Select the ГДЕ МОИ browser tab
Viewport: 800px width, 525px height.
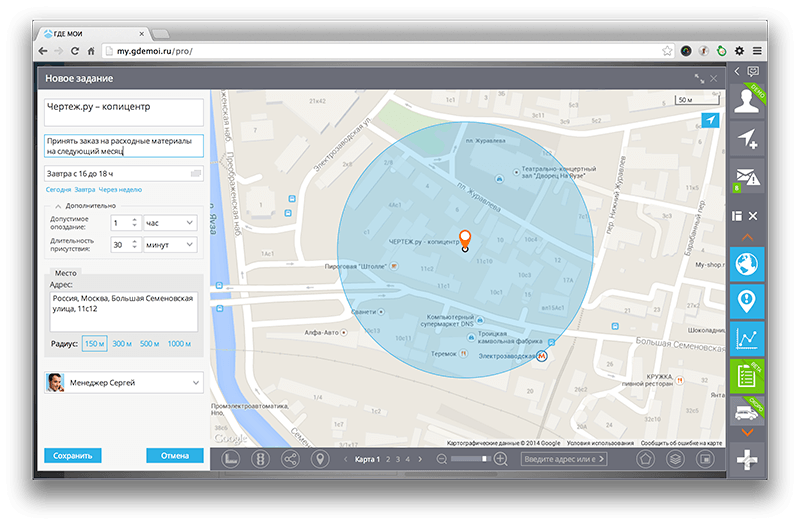tap(92, 34)
